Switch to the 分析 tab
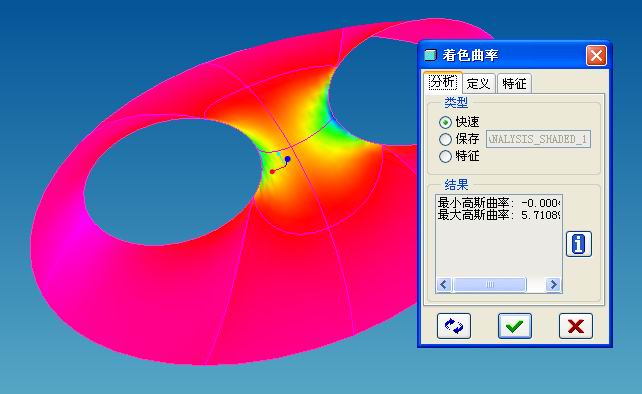This screenshot has width=642, height=394. 443,82
